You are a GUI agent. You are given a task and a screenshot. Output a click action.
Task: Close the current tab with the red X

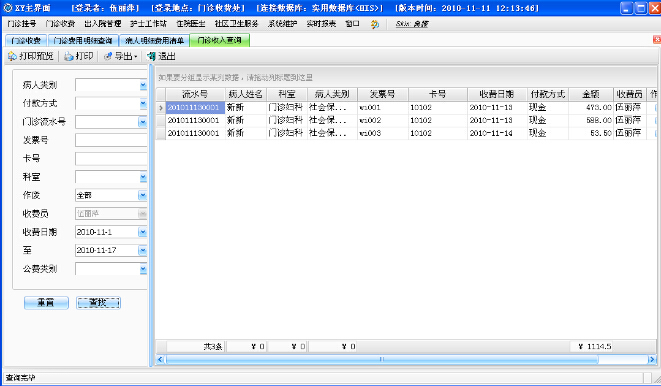(x=657, y=40)
